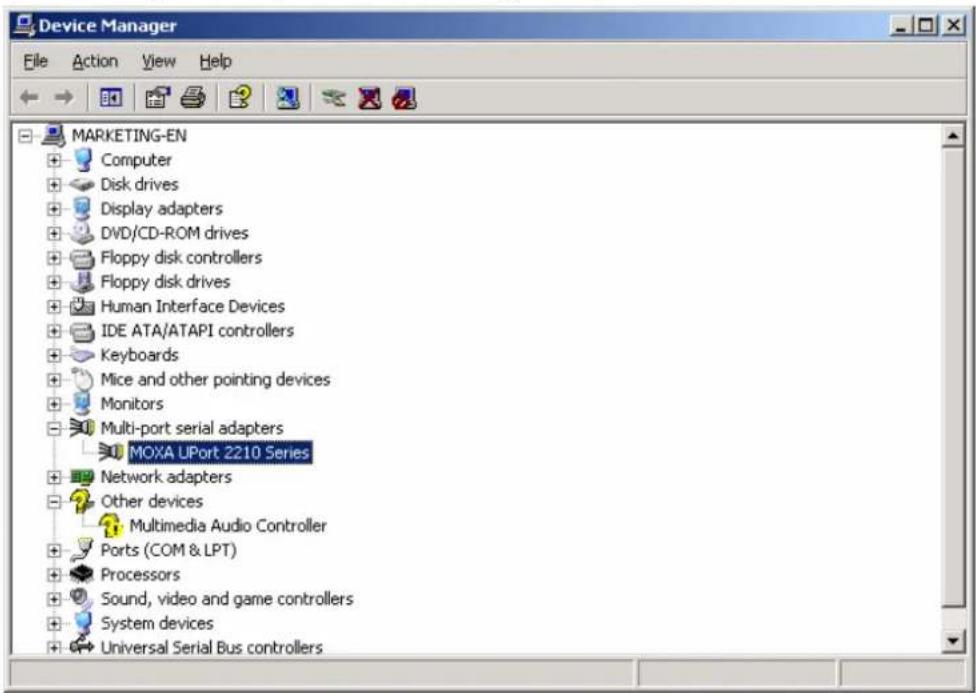Screen dimensions: 976x693
Task: Click the Multimedia Audio Controller warning icon
Action: (111, 526)
